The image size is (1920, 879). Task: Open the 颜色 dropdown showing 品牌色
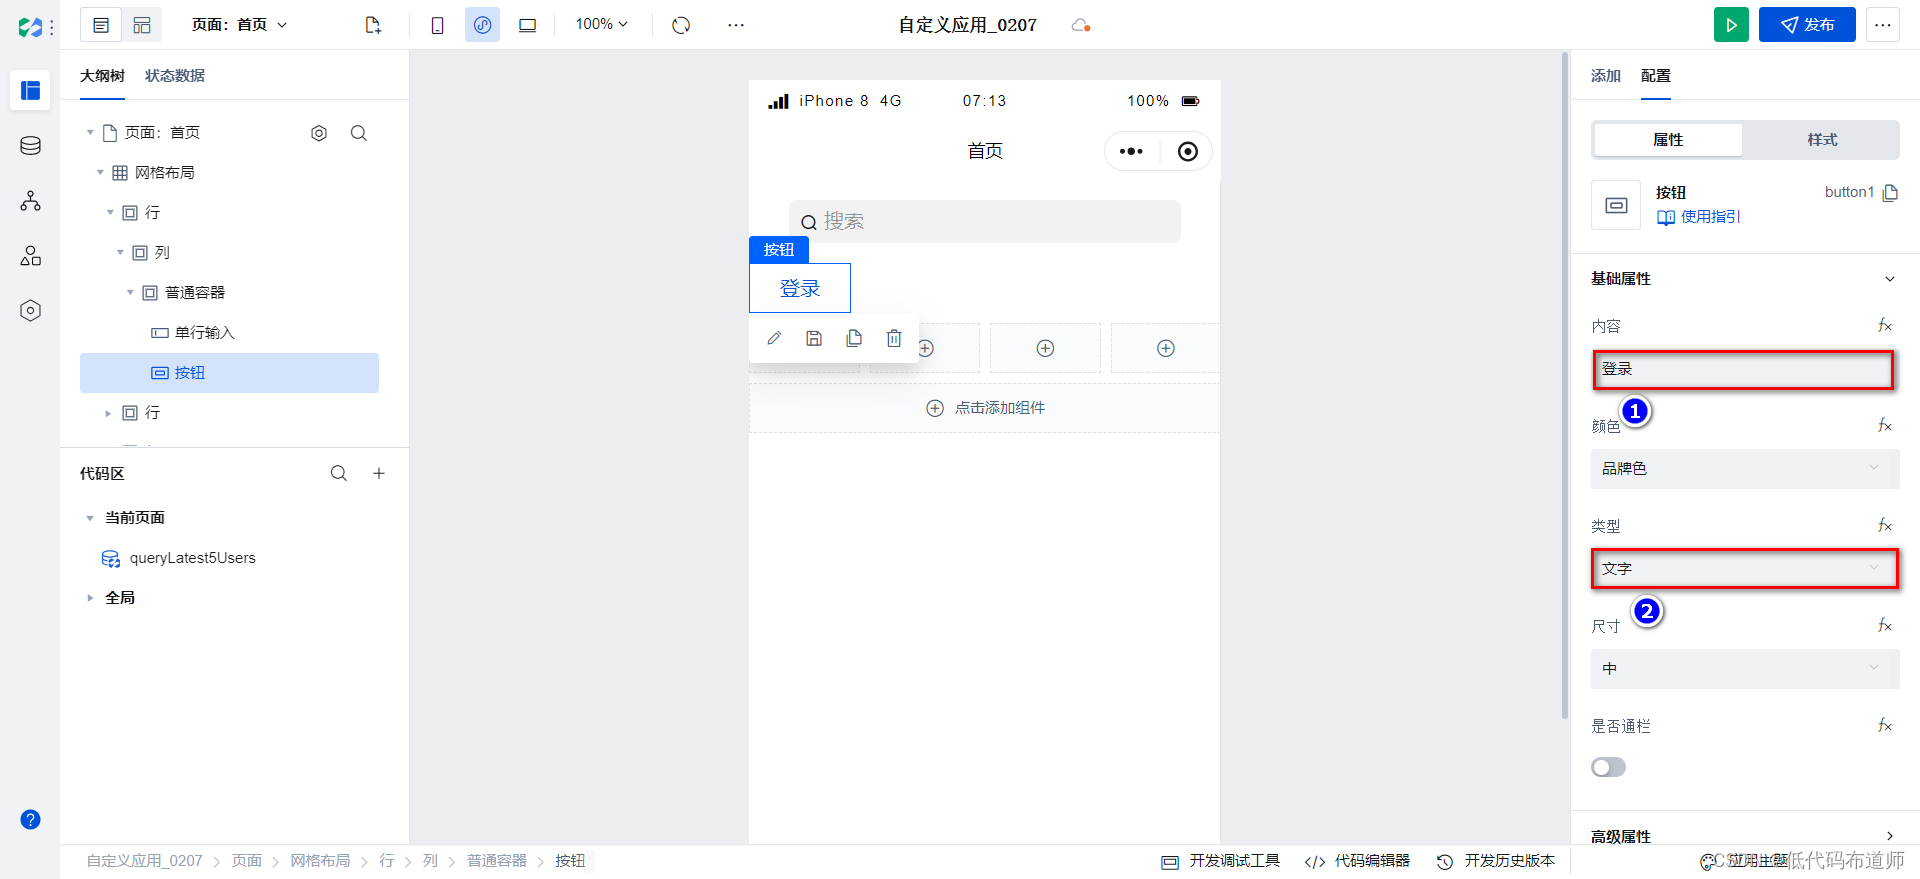point(1745,469)
